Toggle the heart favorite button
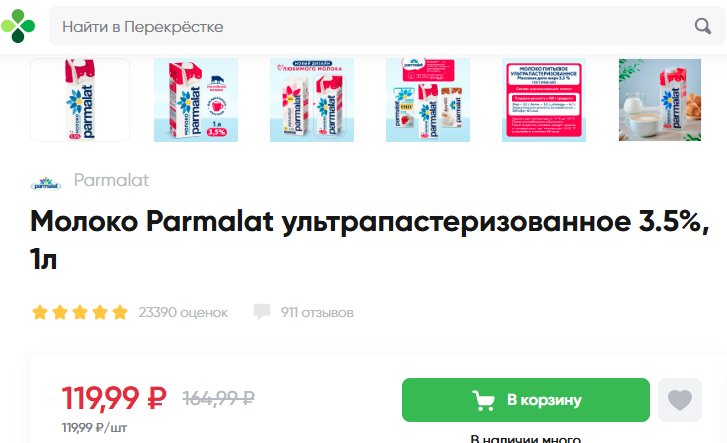 (x=680, y=400)
